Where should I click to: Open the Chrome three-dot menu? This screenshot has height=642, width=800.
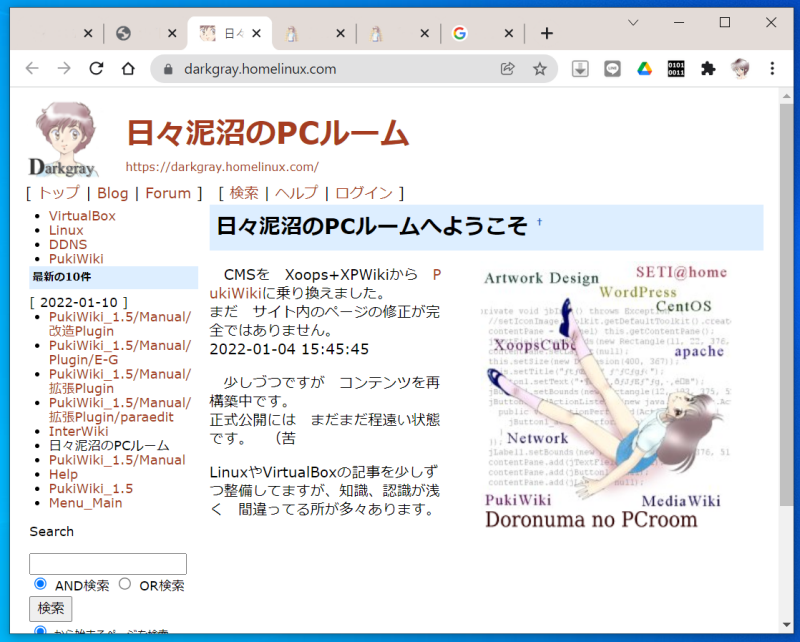tap(772, 68)
